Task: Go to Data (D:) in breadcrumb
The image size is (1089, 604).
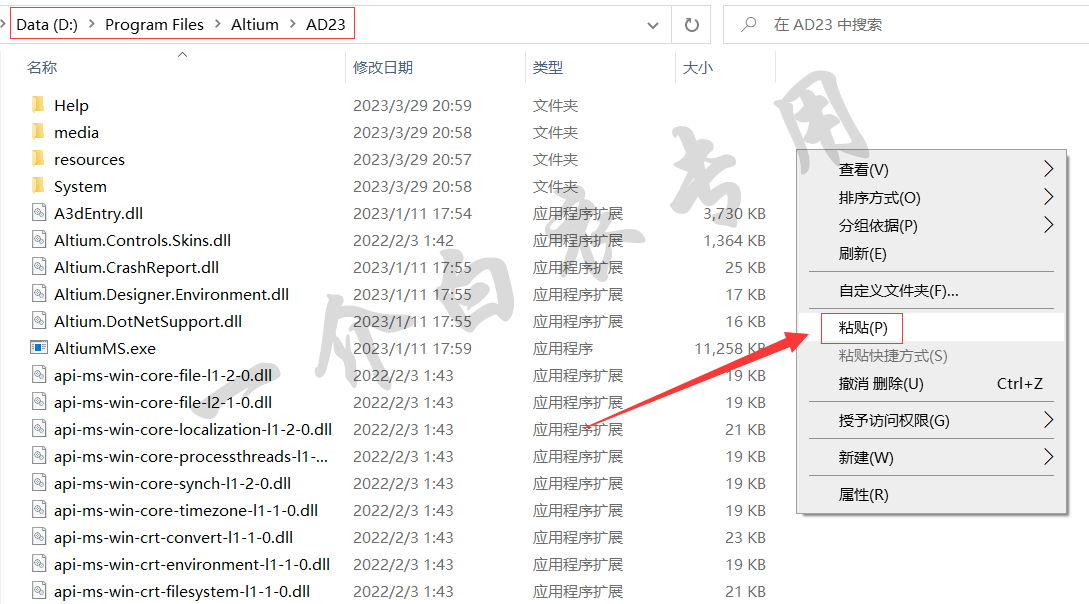Action: coord(47,24)
